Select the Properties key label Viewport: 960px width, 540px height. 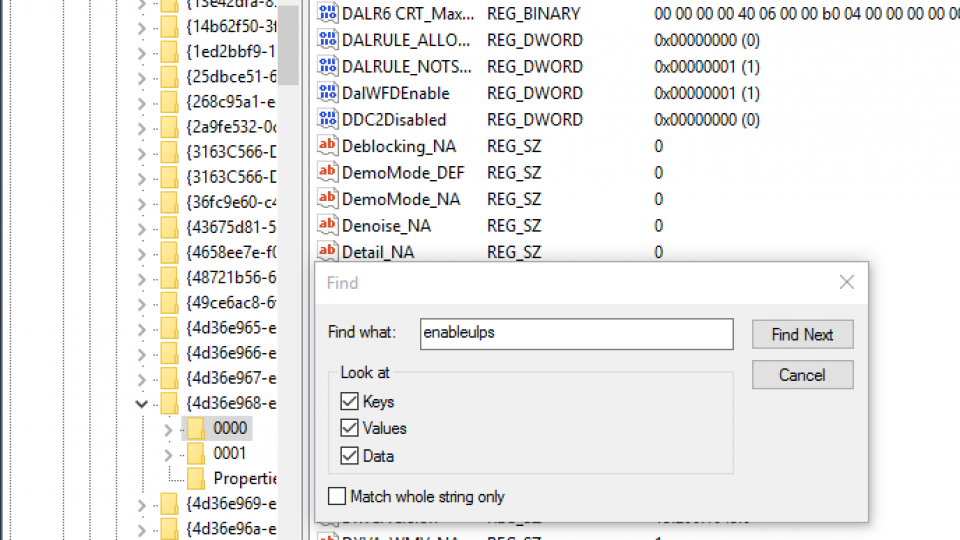(x=245, y=478)
